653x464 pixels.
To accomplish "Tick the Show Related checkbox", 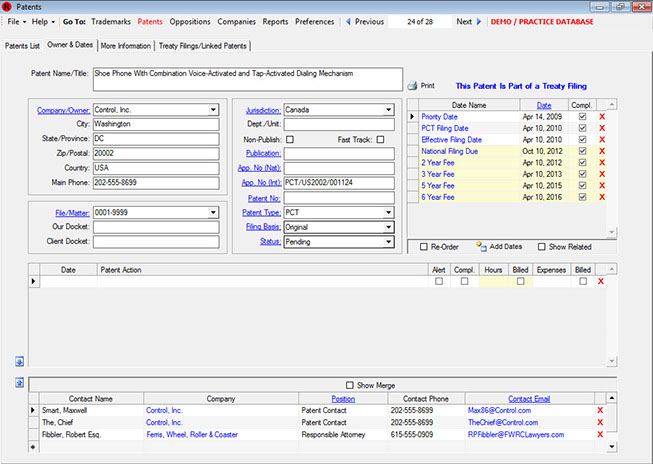I will tap(542, 246).
